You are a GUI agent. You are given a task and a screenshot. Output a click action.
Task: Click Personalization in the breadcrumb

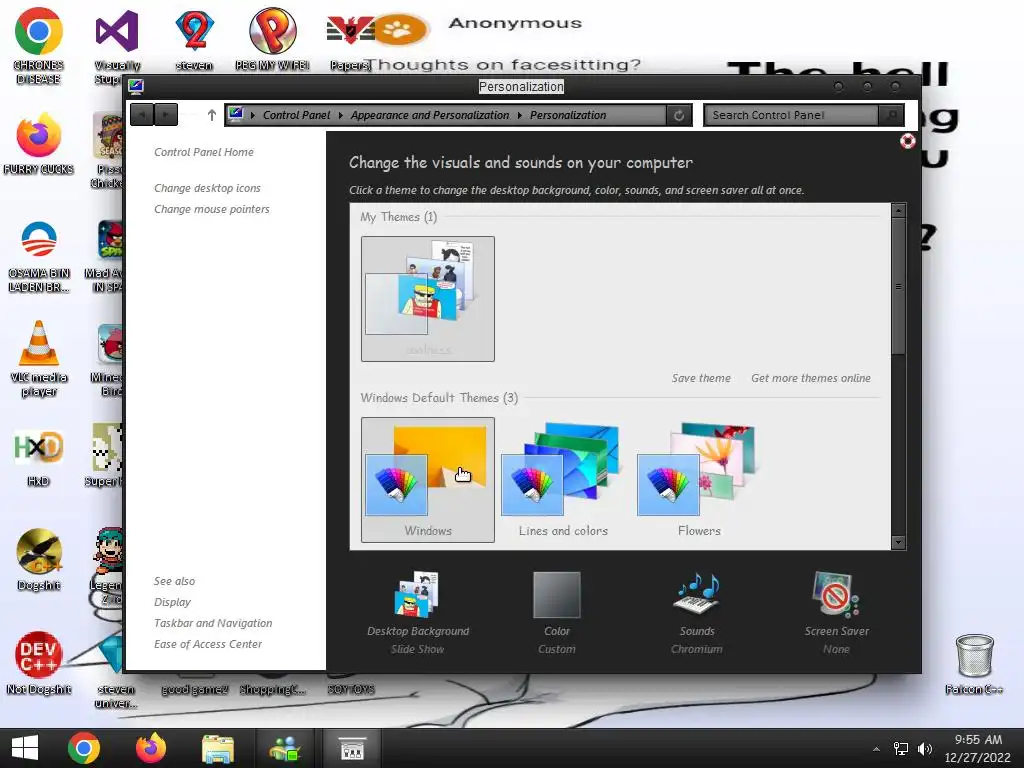pyautogui.click(x=568, y=115)
